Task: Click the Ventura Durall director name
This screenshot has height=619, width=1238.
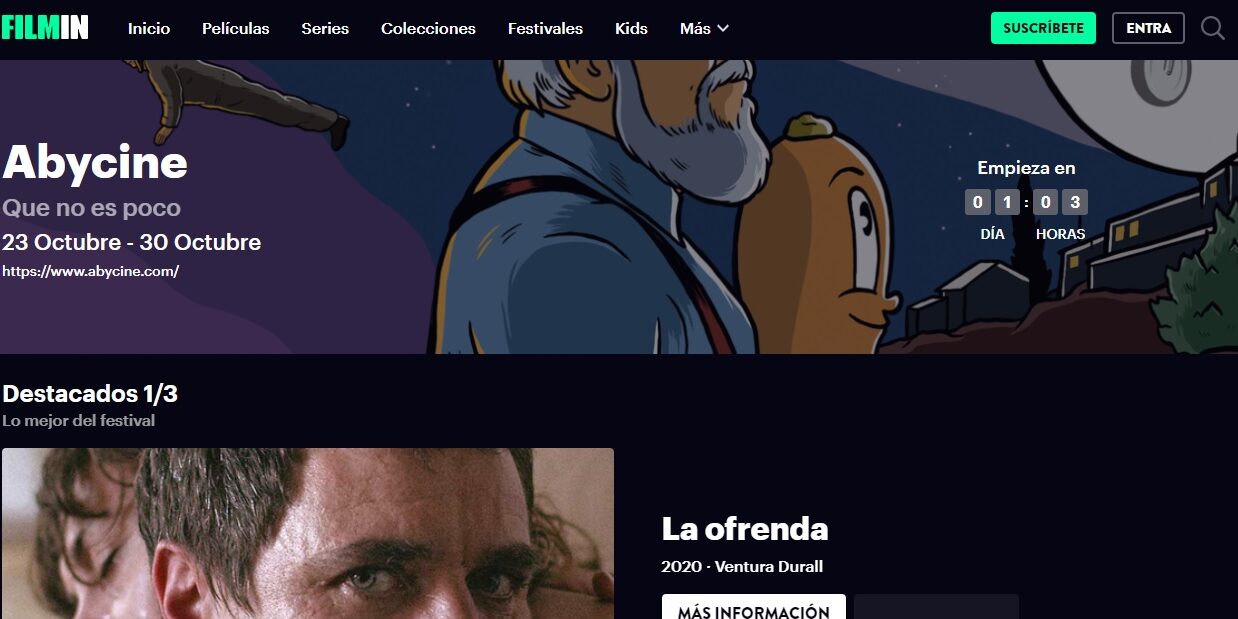Action: [769, 567]
